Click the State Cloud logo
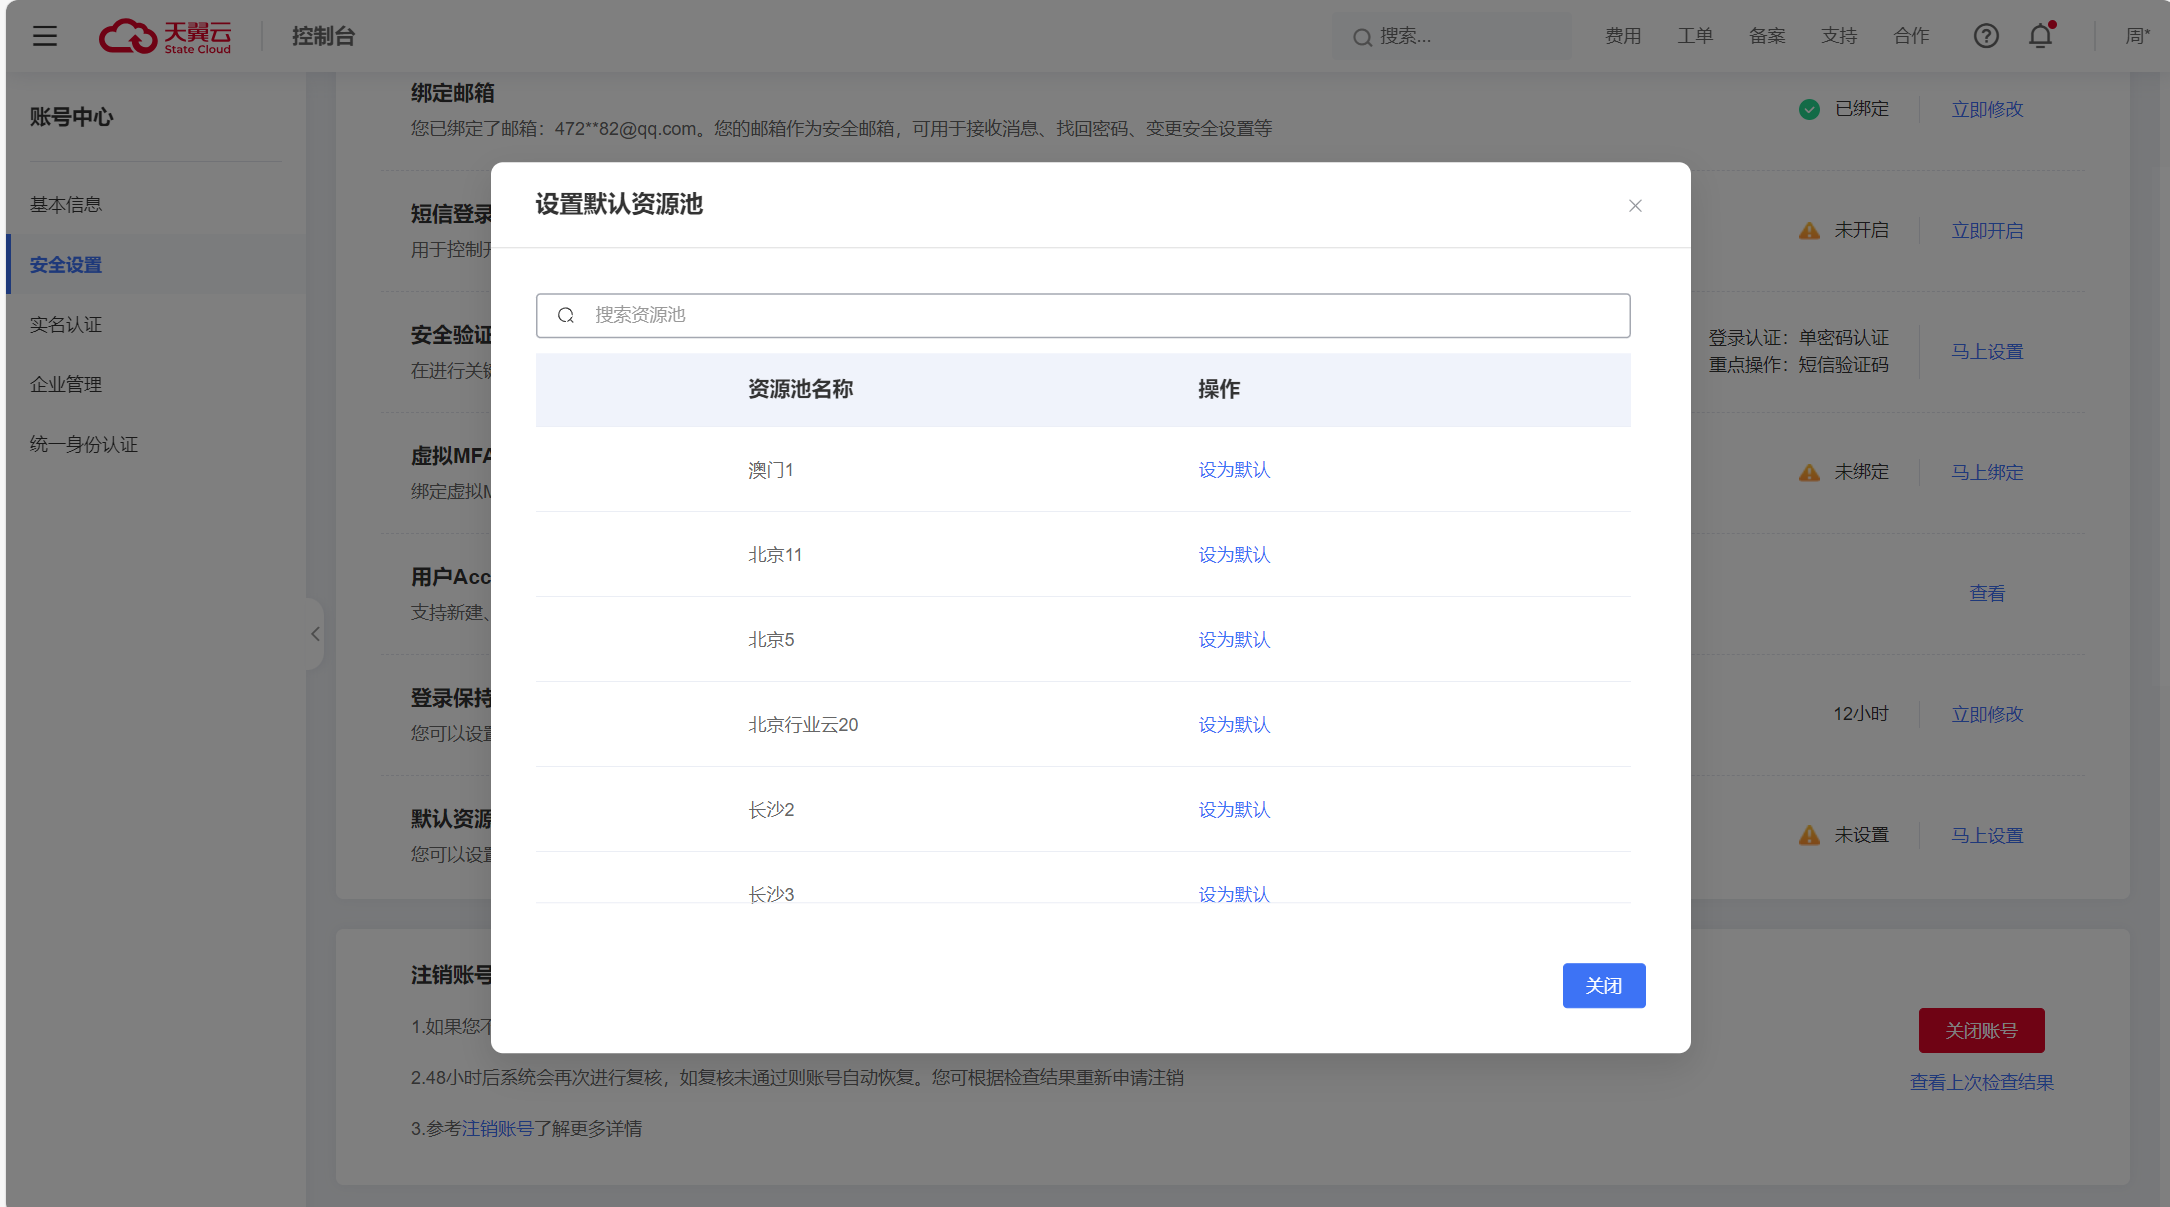The width and height of the screenshot is (2170, 1207). (165, 36)
